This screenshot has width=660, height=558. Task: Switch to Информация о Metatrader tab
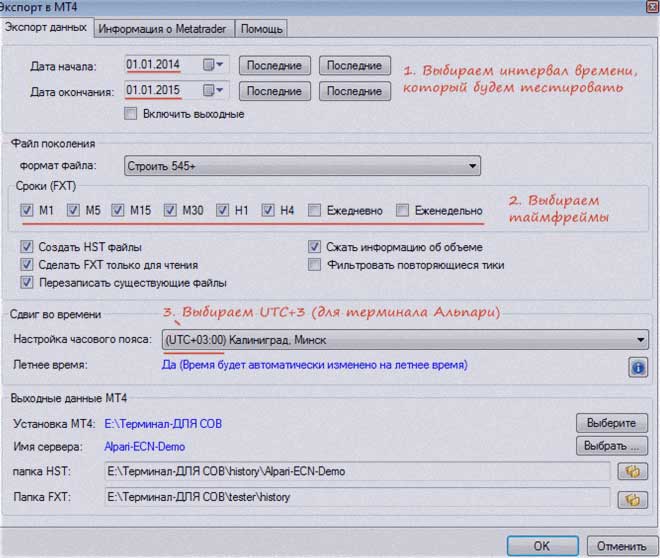tap(165, 27)
